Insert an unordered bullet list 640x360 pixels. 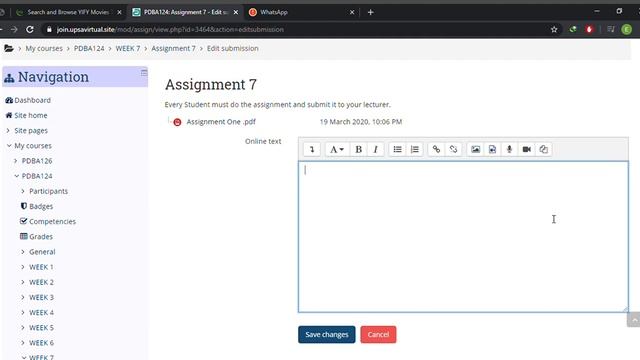tap(397, 149)
